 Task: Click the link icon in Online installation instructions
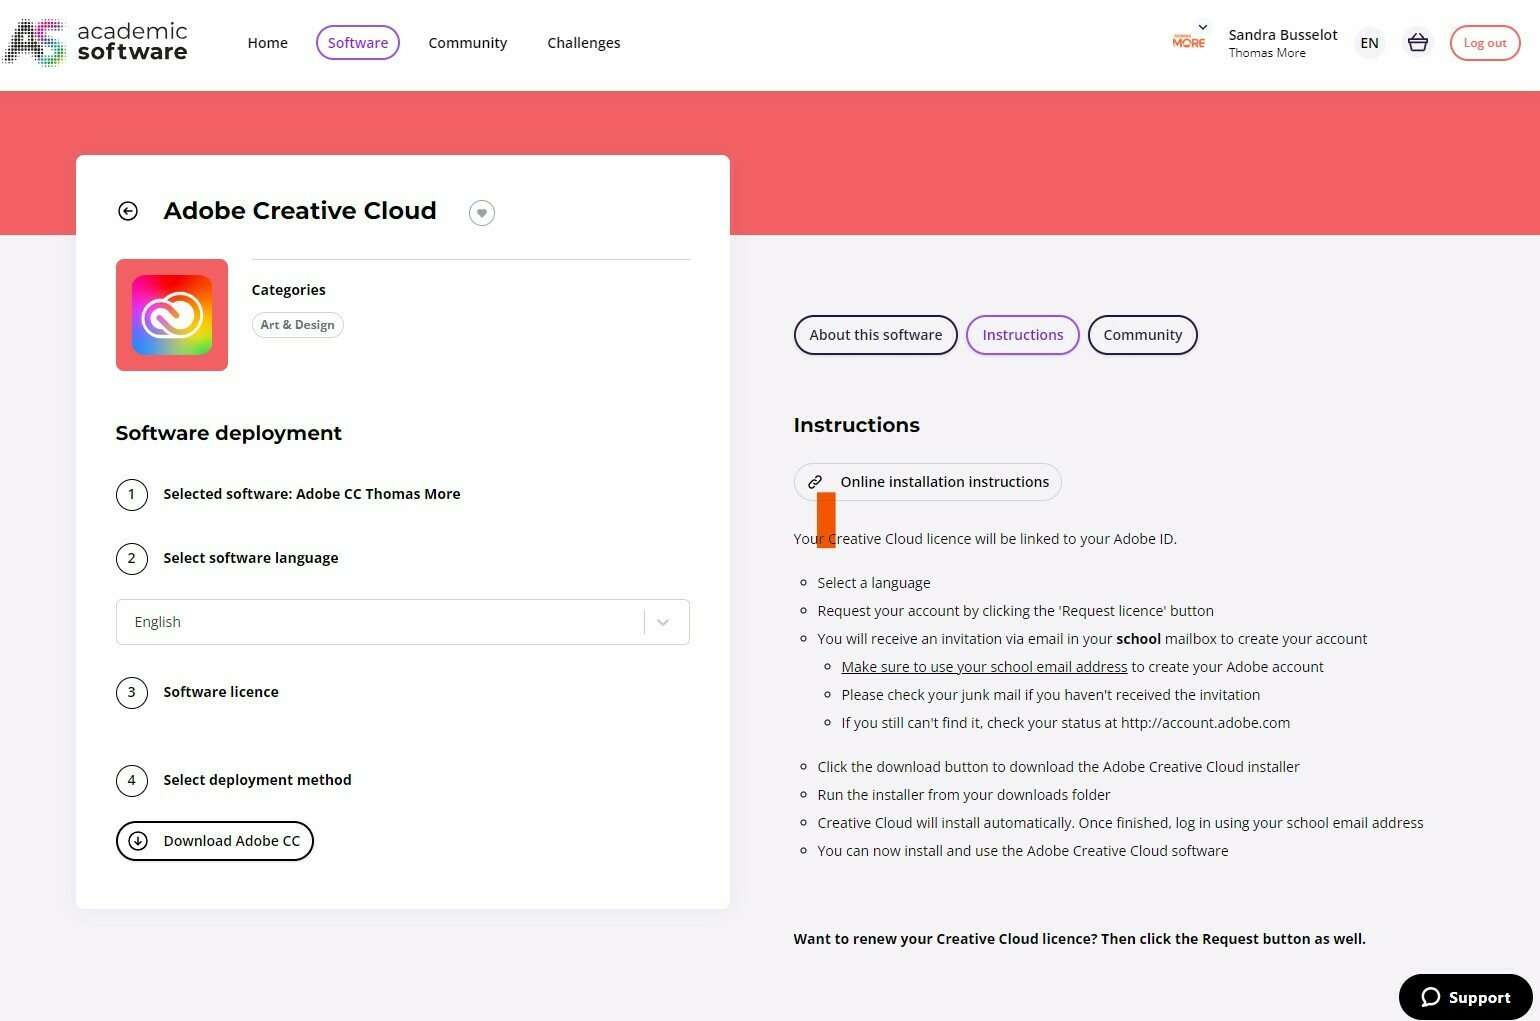[815, 482]
